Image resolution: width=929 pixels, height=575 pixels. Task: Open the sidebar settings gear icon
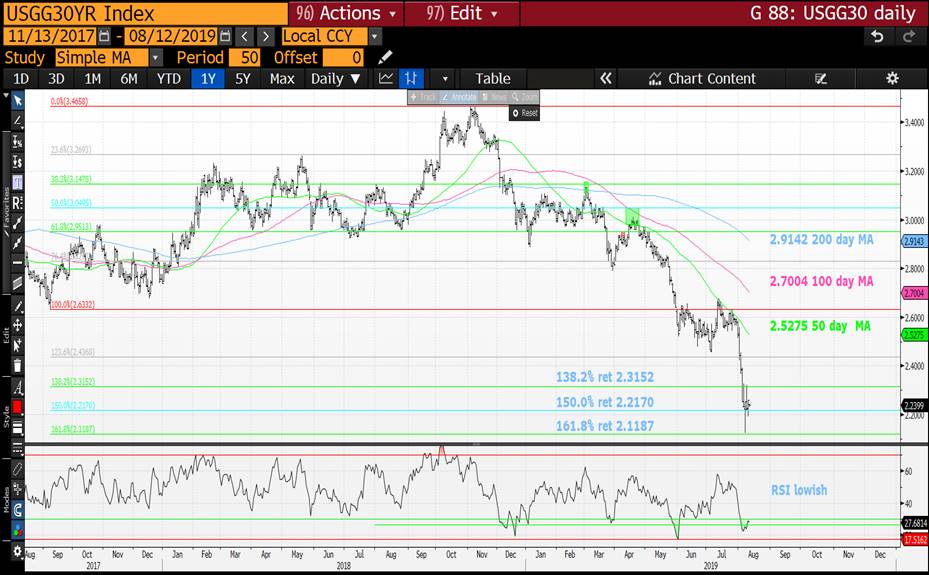coord(18,551)
